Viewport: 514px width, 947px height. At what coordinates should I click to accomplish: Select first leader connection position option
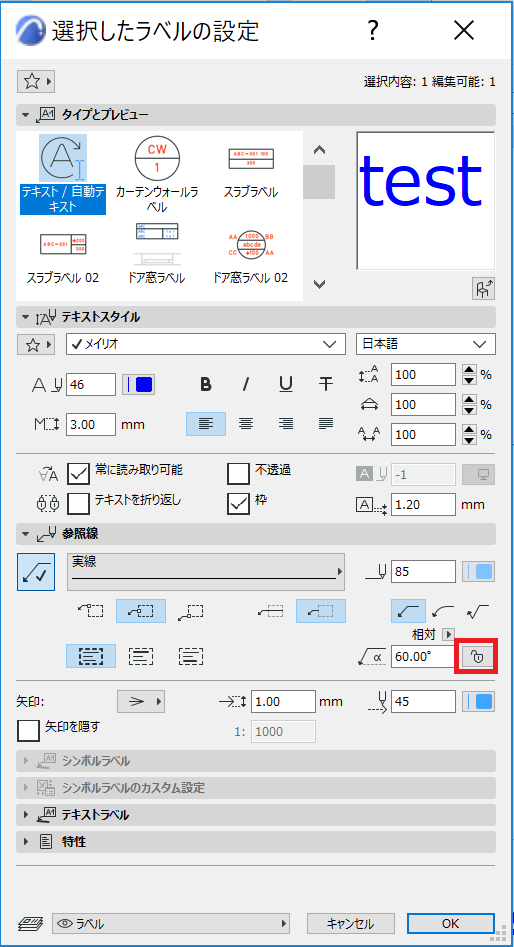(91, 611)
